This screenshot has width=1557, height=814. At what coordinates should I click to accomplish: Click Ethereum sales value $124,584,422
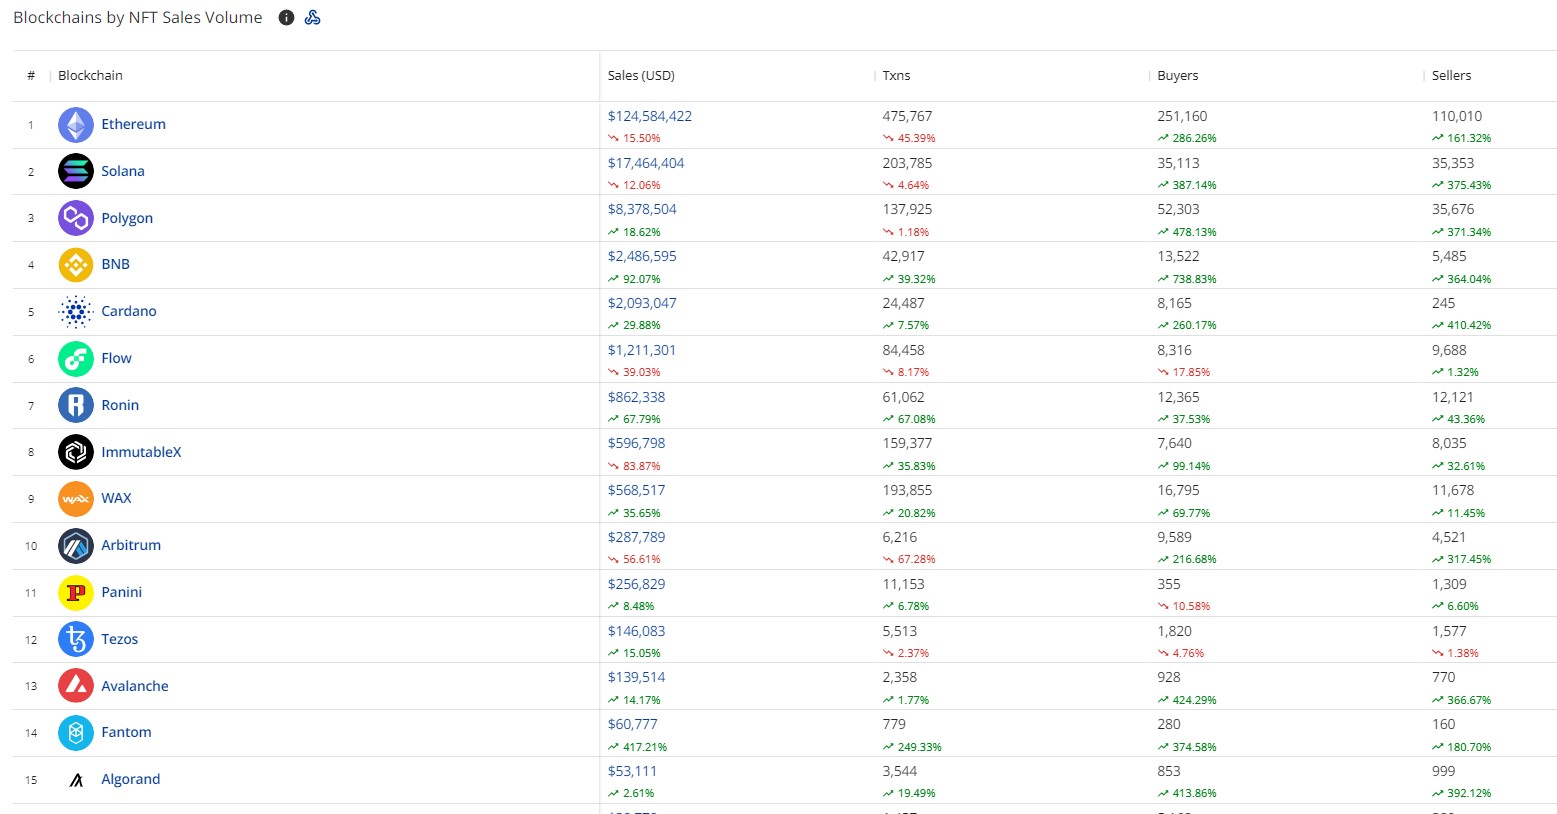pos(650,116)
